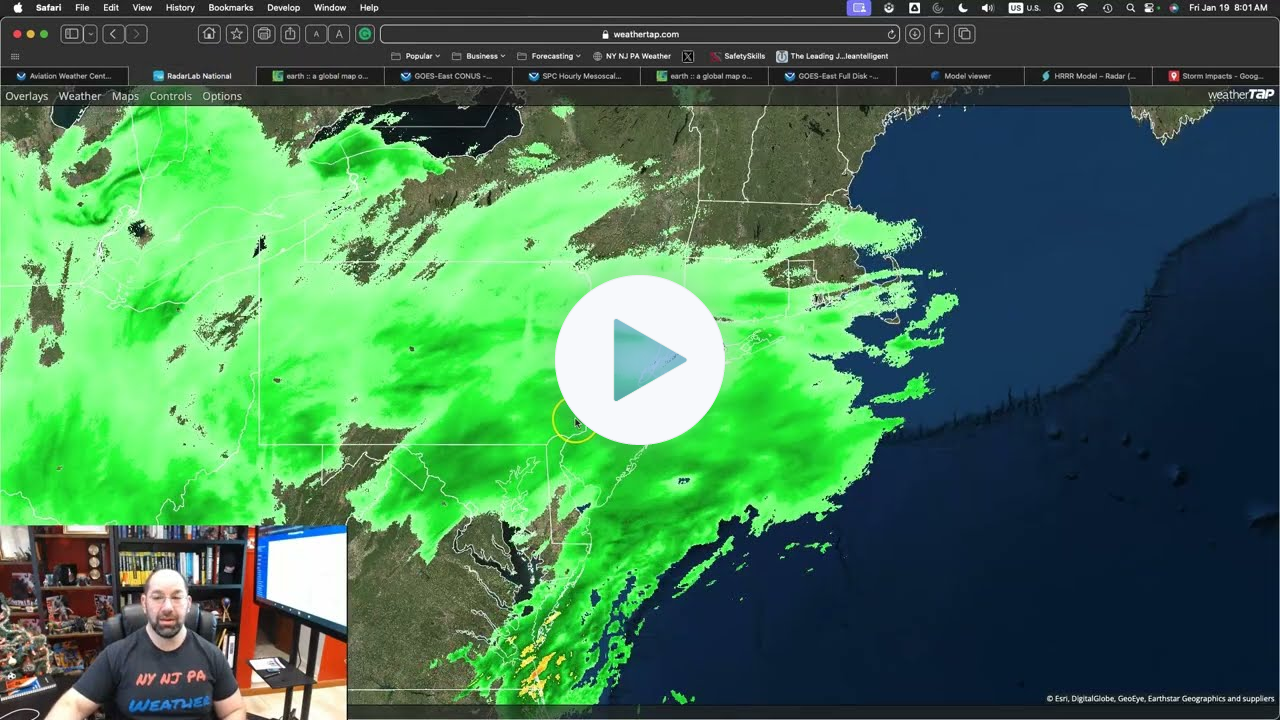Open the Overlays menu in RadarLab
Viewport: 1280px width, 720px height.
[x=26, y=95]
